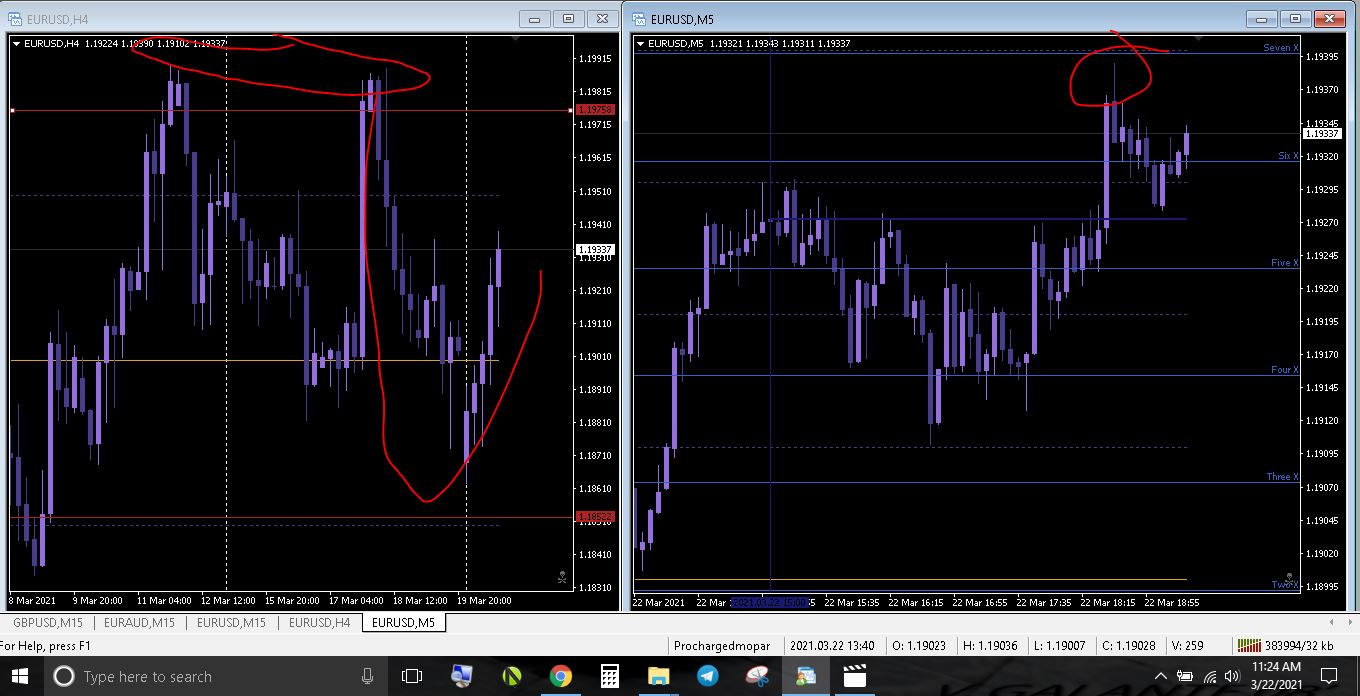Switch to the GBPUSD,M15 chart tab

(48, 622)
